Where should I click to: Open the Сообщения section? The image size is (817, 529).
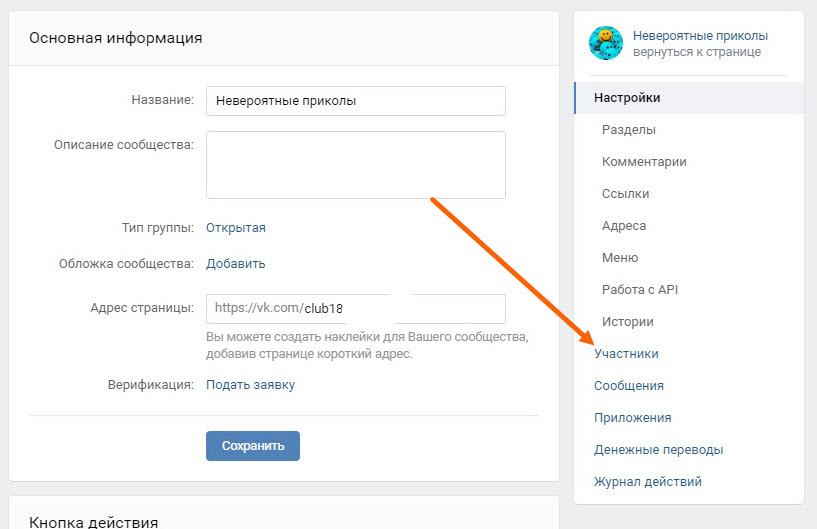point(629,386)
